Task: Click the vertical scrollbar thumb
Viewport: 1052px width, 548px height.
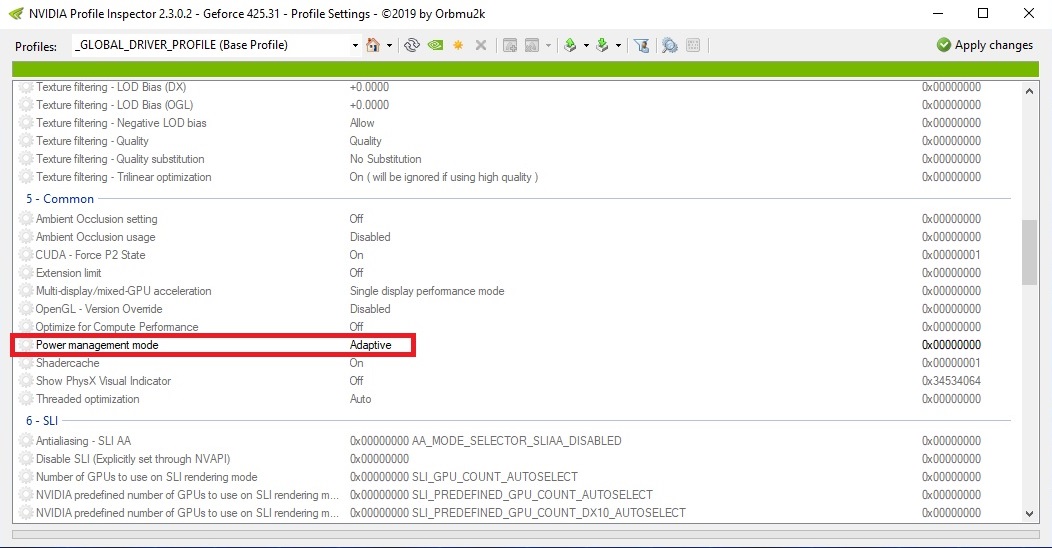Action: tap(1029, 252)
